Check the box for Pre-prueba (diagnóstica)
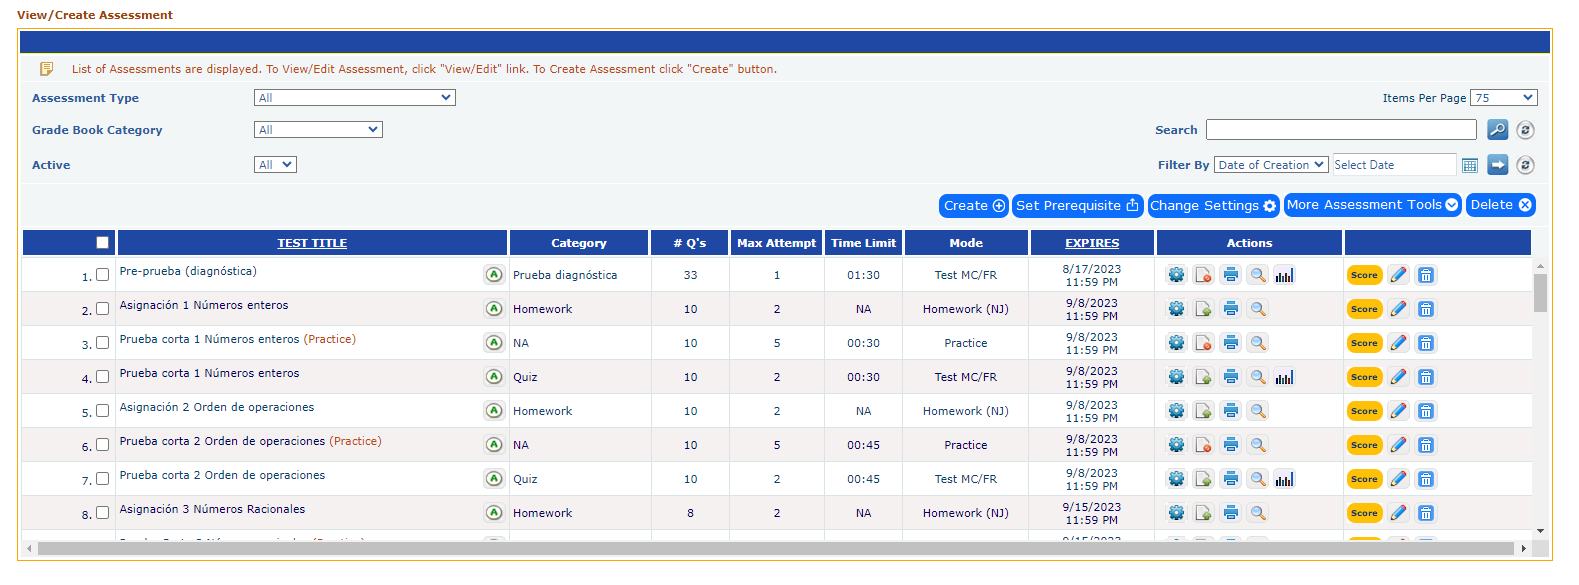This screenshot has height=585, width=1579. (102, 275)
